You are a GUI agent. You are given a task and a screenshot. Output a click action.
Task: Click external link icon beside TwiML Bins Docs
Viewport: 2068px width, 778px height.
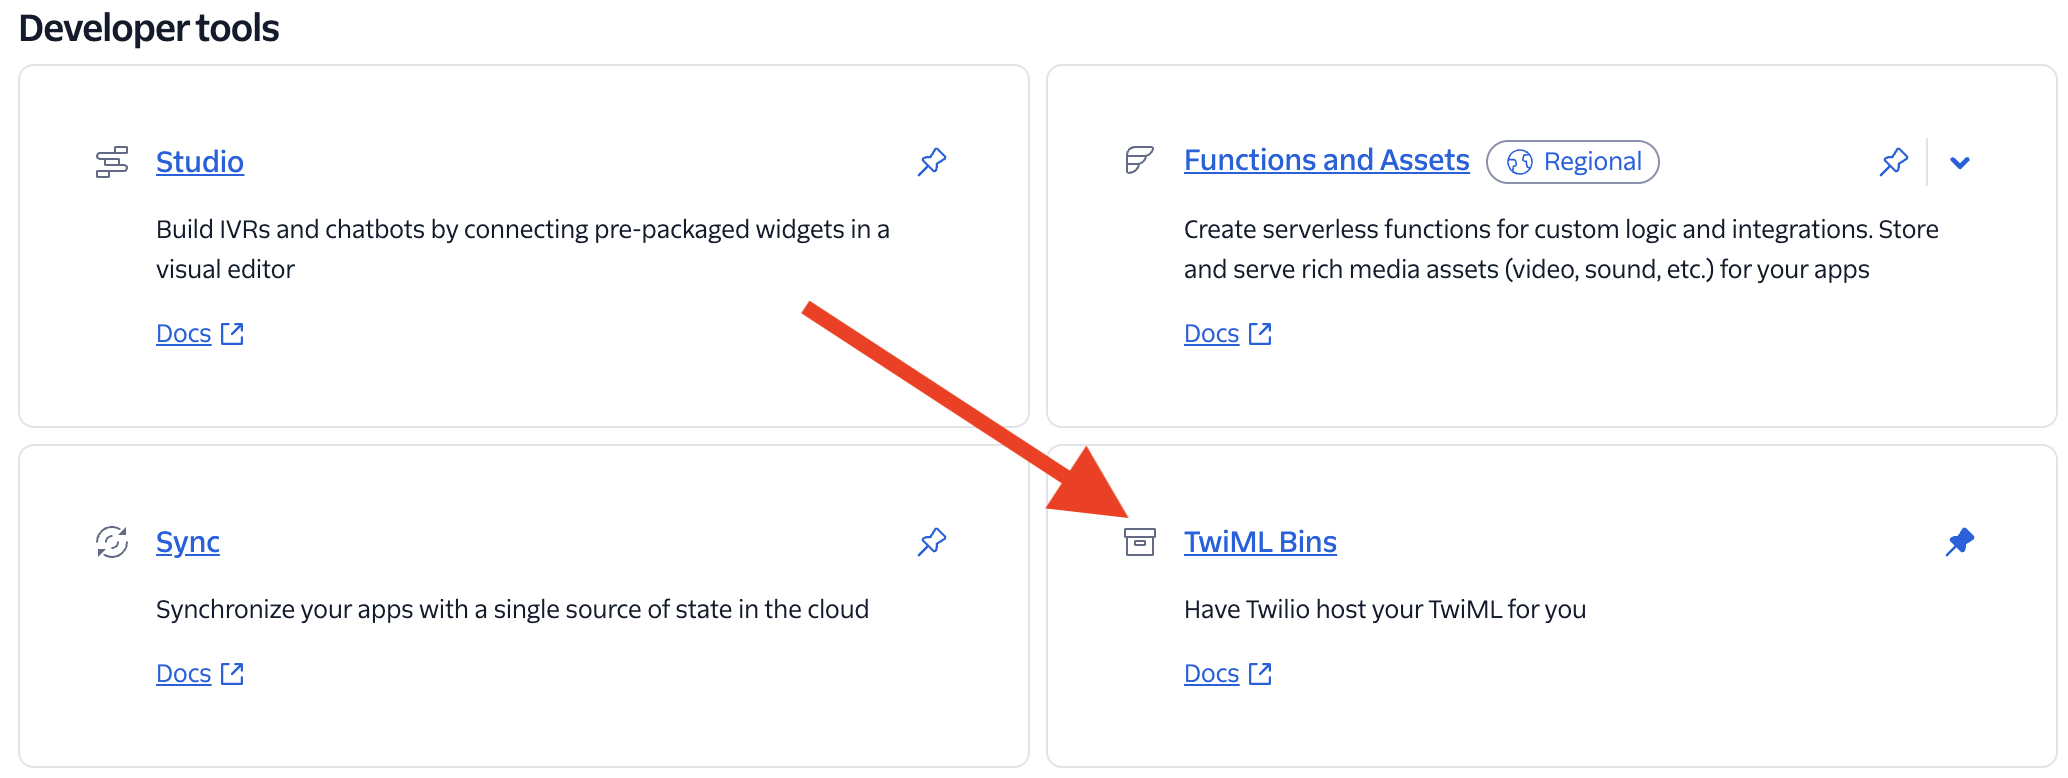point(1260,674)
